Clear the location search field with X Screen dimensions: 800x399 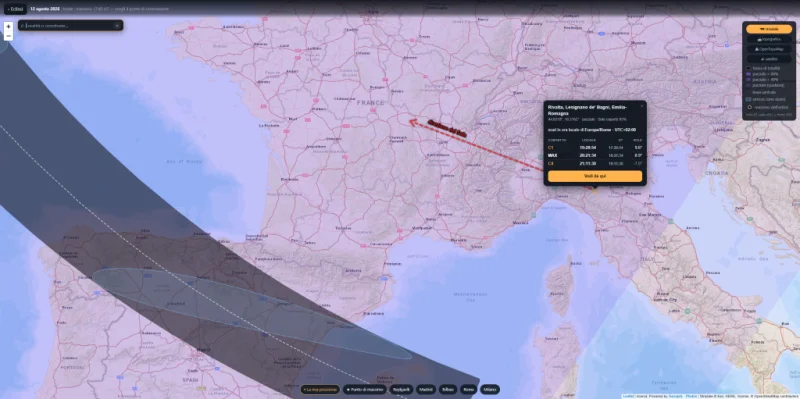tap(117, 26)
